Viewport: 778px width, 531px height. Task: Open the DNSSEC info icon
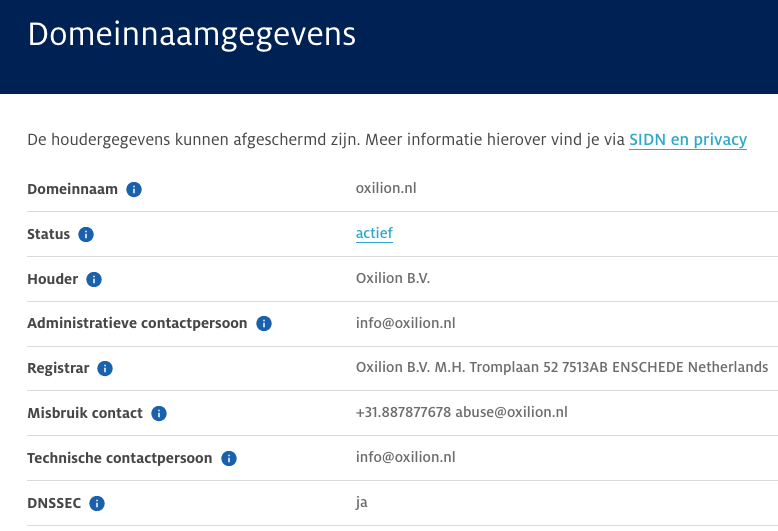[x=97, y=503]
